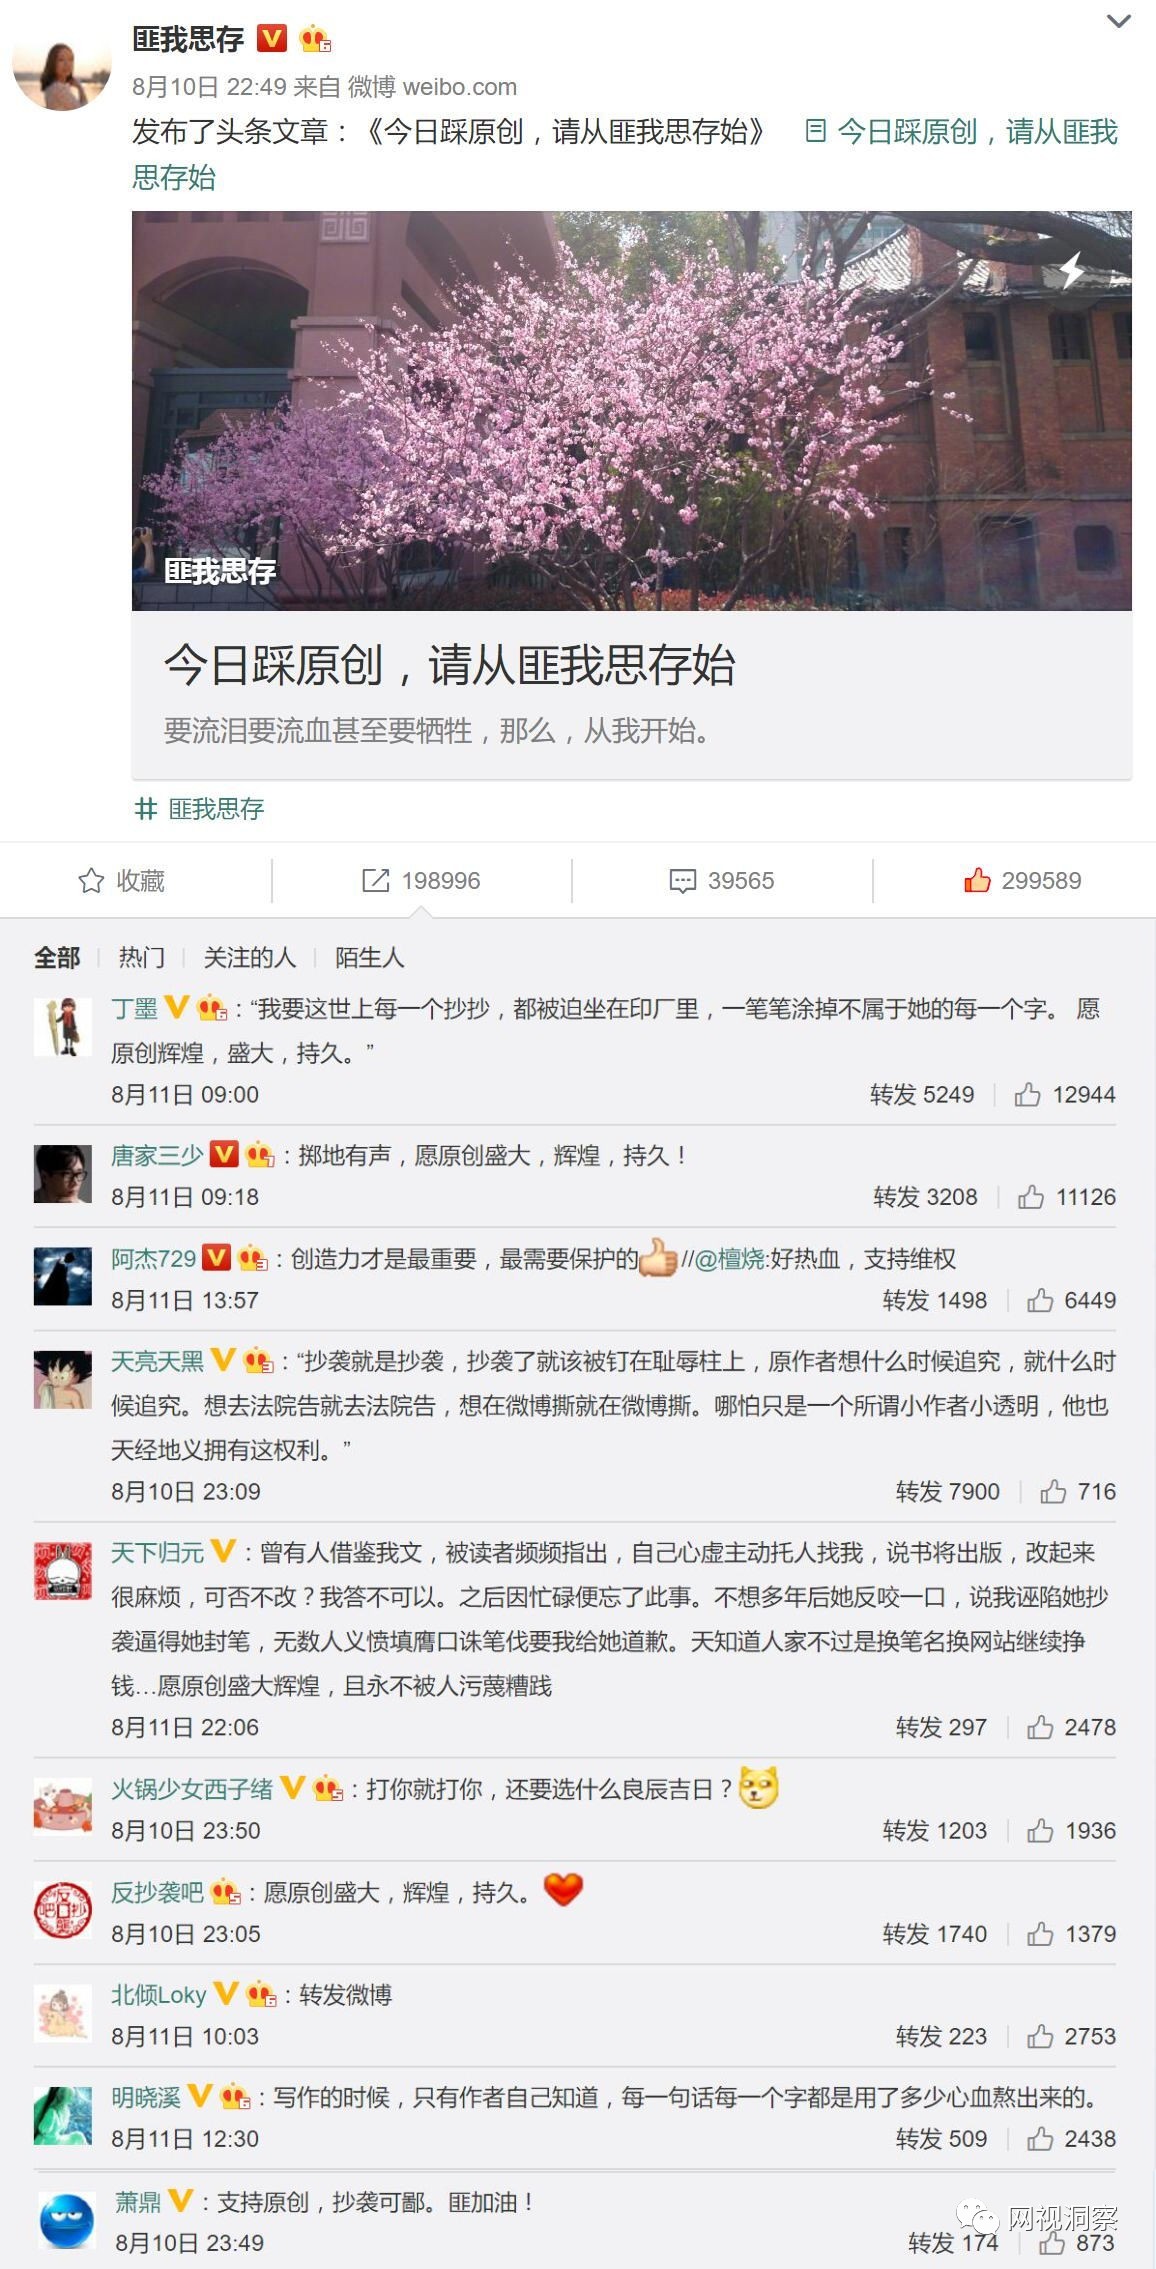Click 转发 5249 on 丁墨's comment
This screenshot has width=1156, height=2269.
921,1095
